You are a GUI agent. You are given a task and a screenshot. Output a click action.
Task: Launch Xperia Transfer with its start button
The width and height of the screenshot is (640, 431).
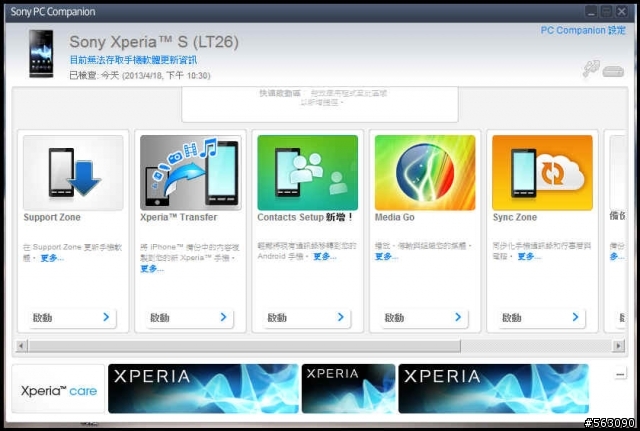[x=189, y=318]
